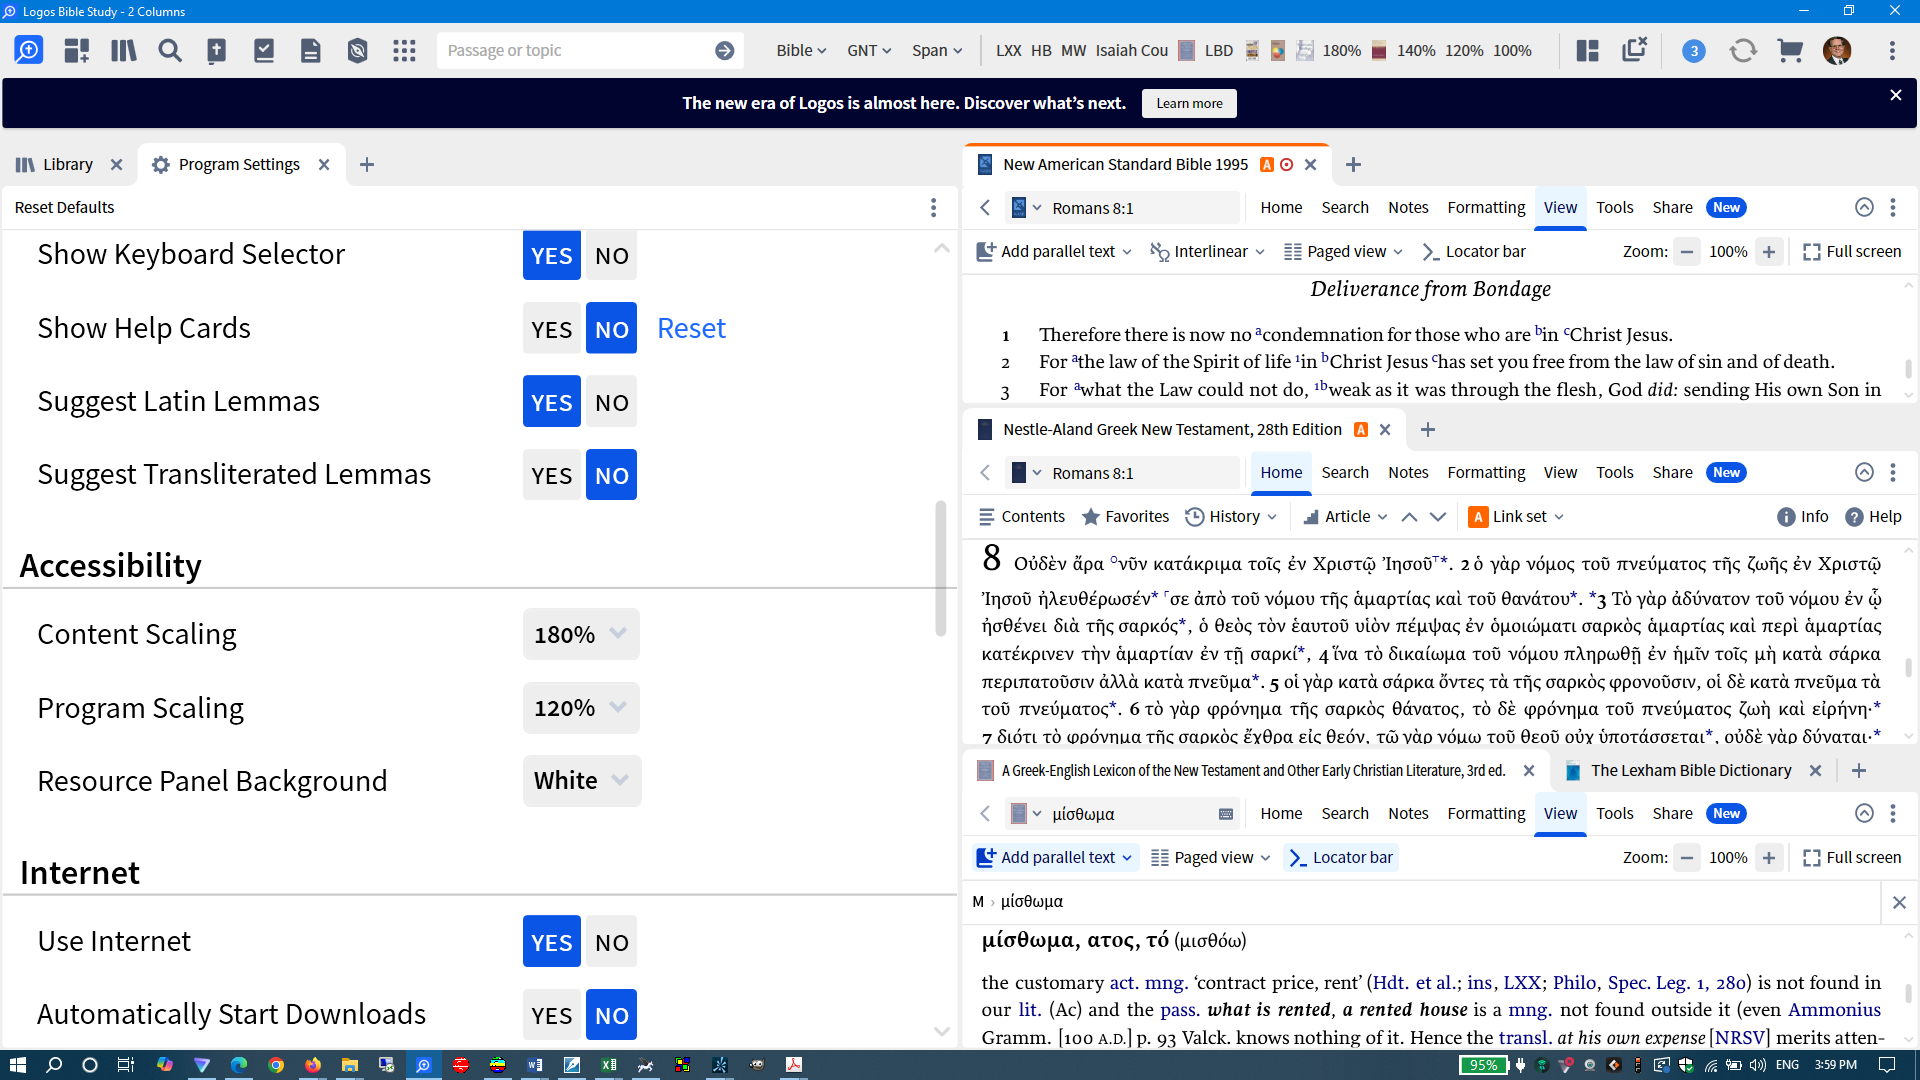Open the user profile avatar

[x=1837, y=50]
